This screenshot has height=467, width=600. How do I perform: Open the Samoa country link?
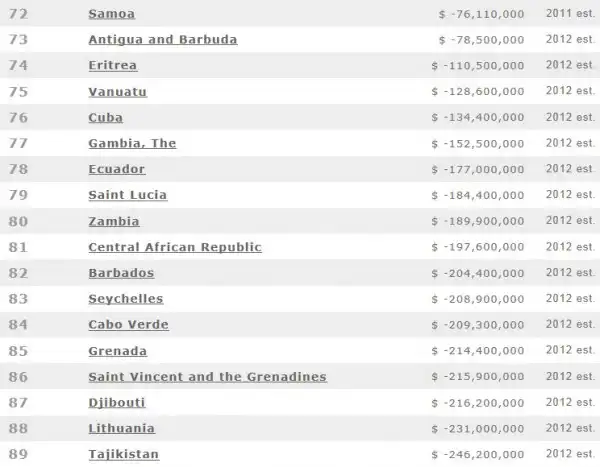click(x=111, y=14)
